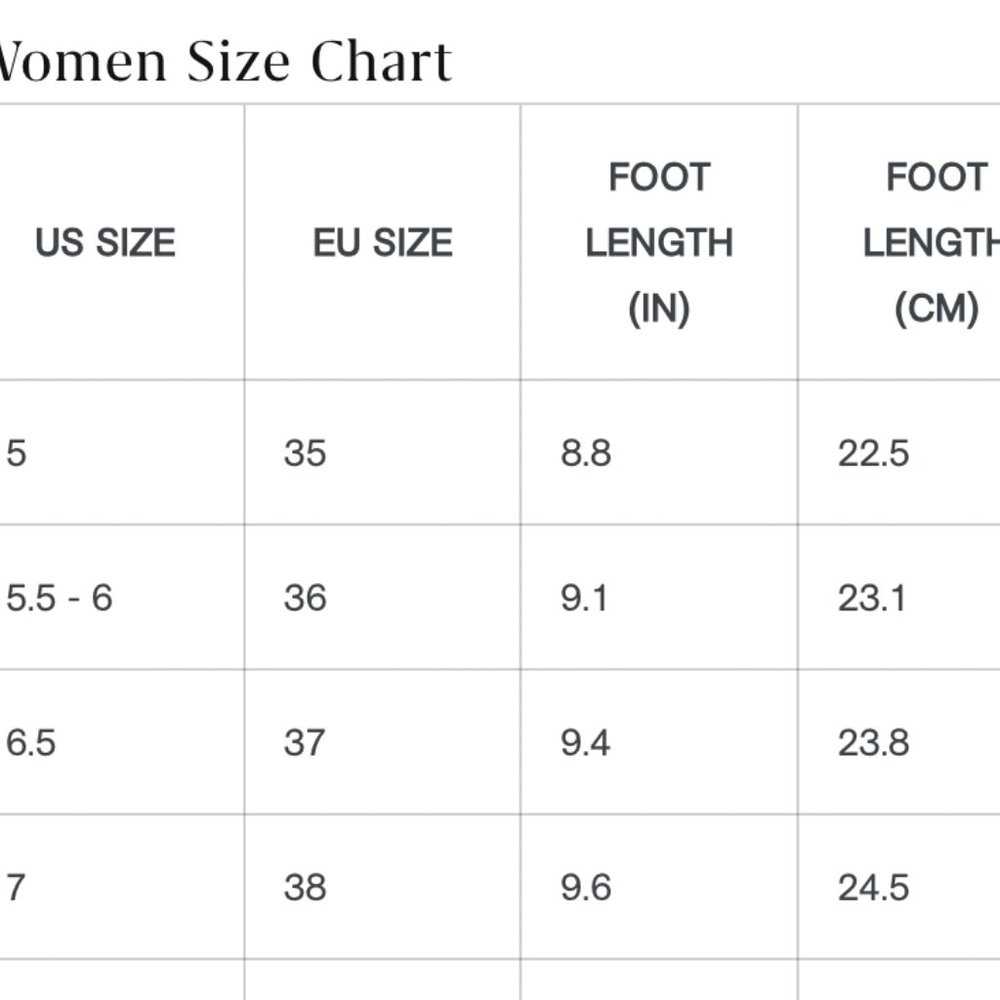Select the EU SIZE column header
1000x1000 pixels.
click(x=383, y=242)
